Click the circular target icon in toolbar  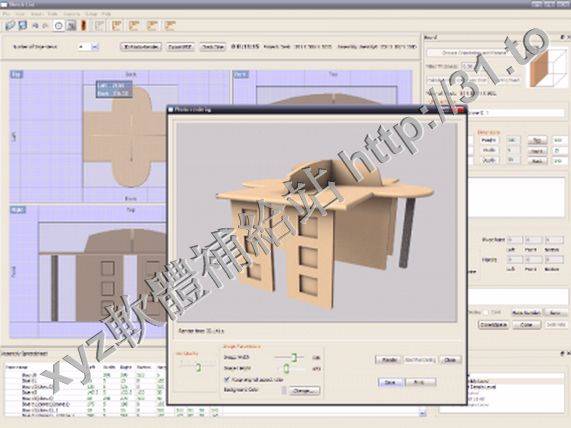[58, 25]
